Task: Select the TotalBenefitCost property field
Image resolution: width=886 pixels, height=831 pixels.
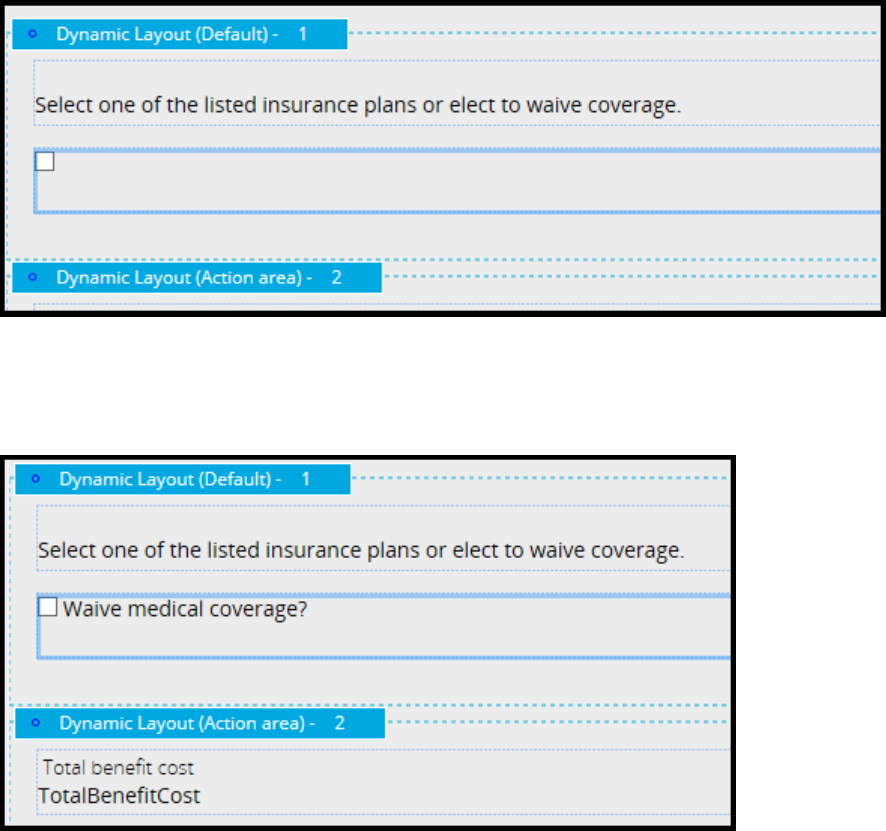Action: [x=119, y=796]
